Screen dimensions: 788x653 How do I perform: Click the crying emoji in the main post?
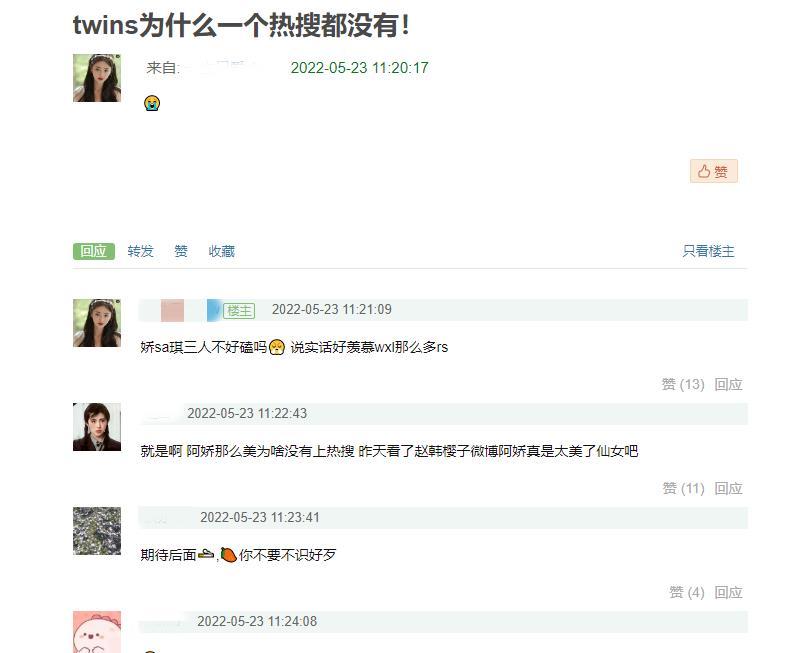pyautogui.click(x=152, y=103)
